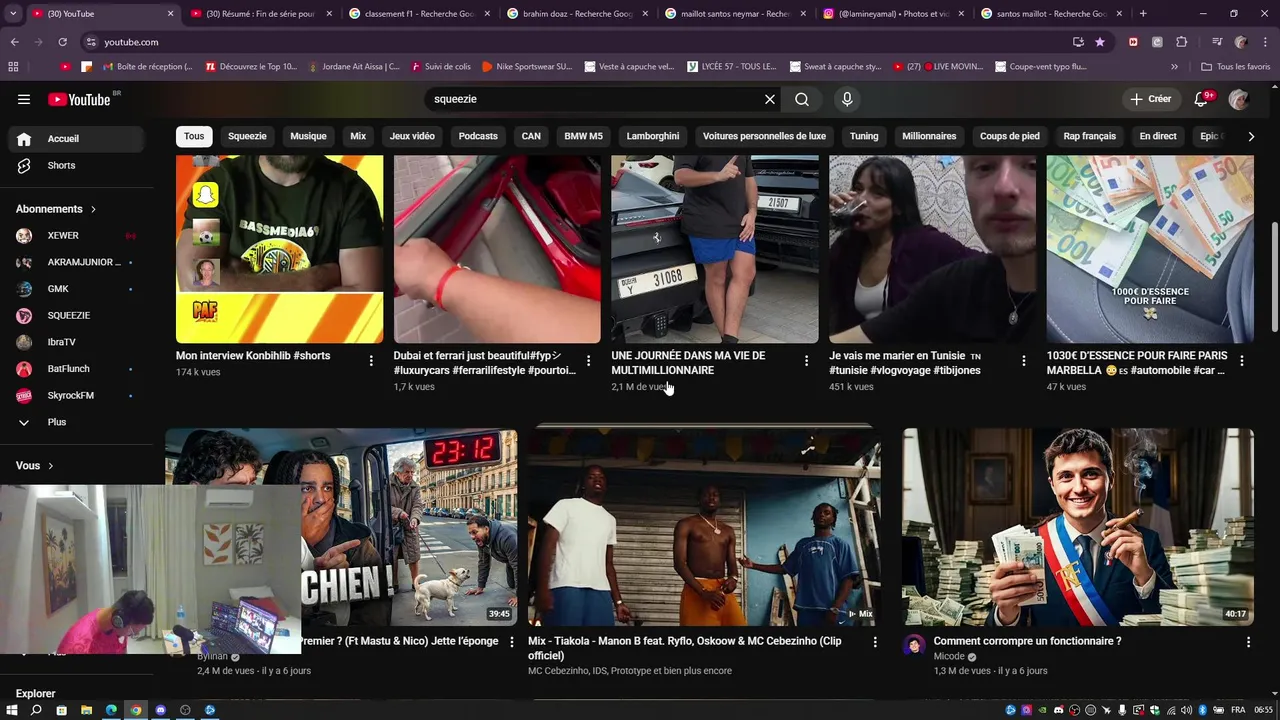Open the Boîte de réception bookmark
This screenshot has height=720, width=1280.
pos(146,67)
